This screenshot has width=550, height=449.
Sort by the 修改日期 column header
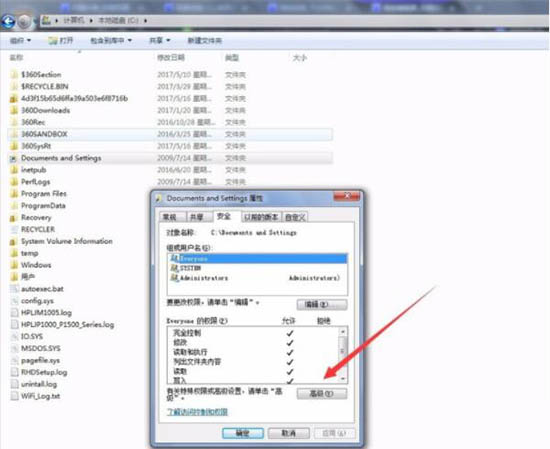171,58
